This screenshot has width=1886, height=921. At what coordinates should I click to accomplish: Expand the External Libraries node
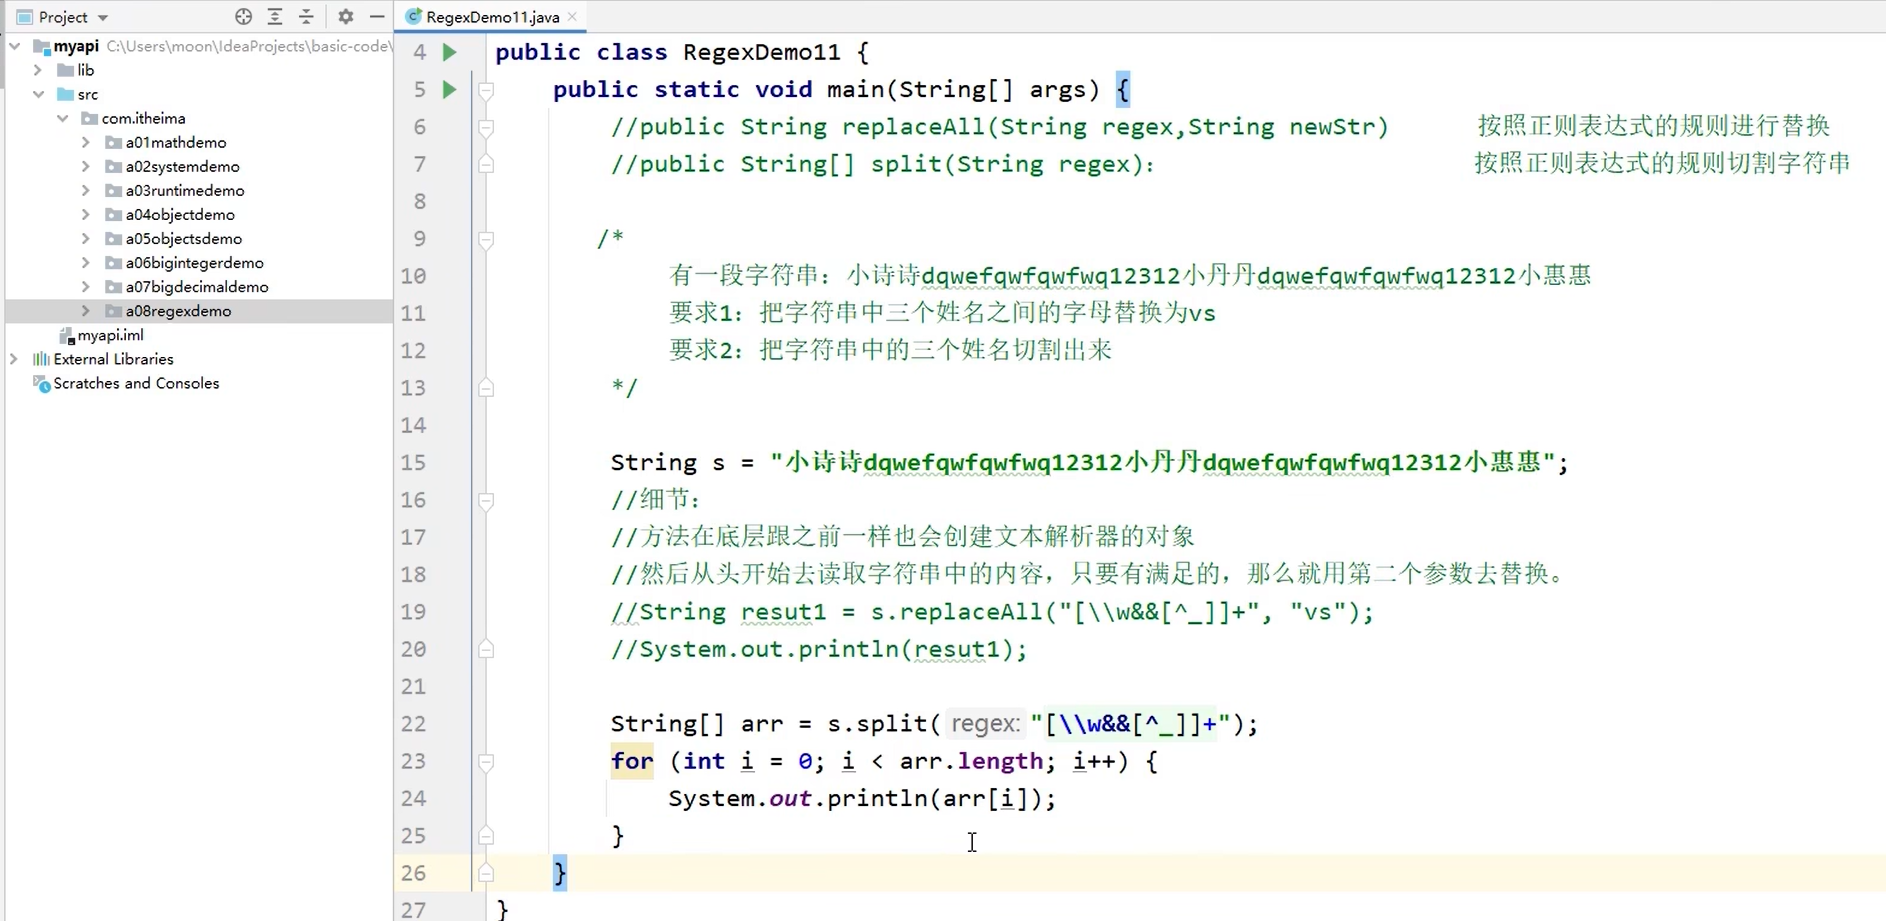[13, 358]
